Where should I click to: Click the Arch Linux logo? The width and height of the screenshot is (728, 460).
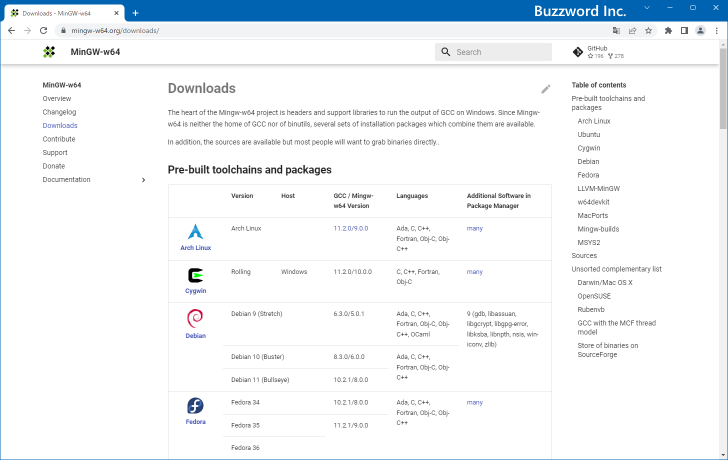point(195,232)
